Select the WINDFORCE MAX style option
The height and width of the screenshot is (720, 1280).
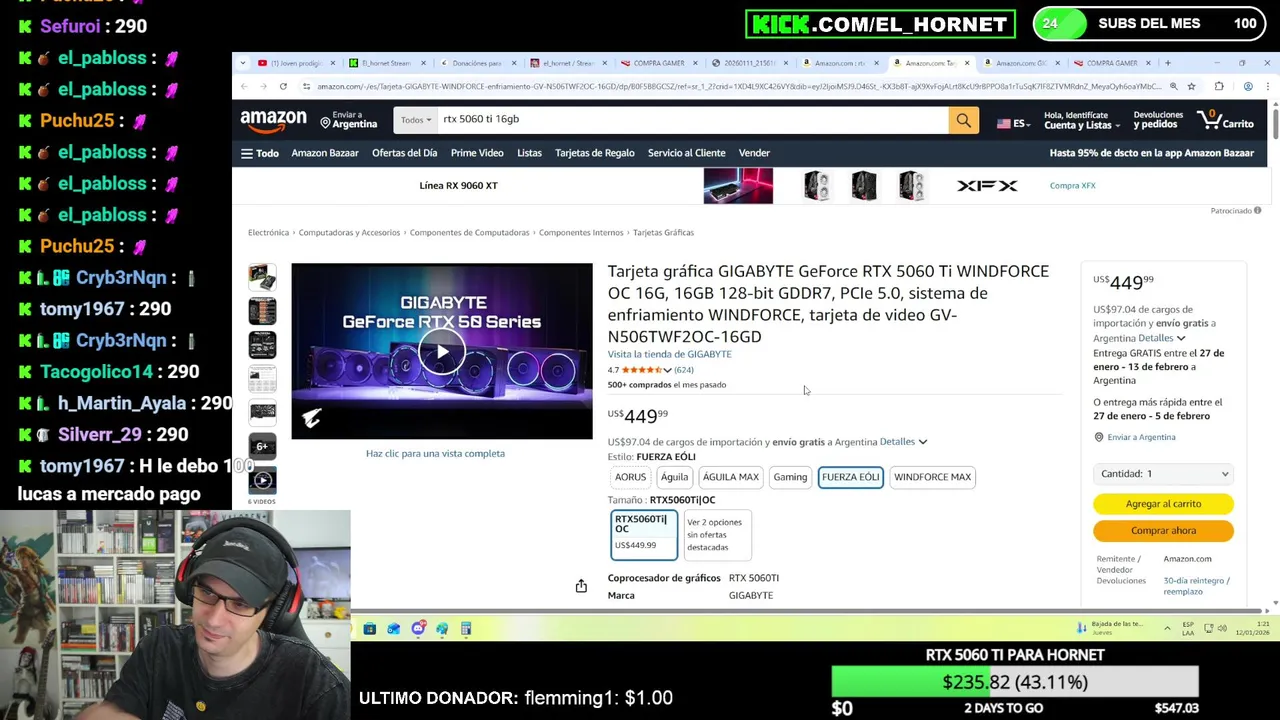933,477
